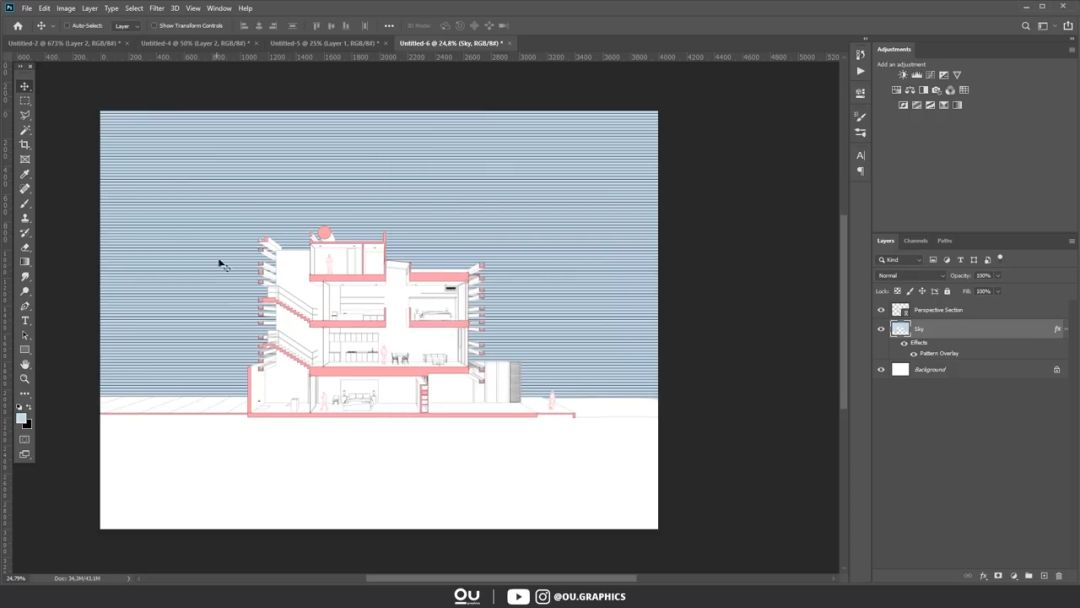
Task: Add a Photo Filter adjustment
Action: [x=937, y=90]
